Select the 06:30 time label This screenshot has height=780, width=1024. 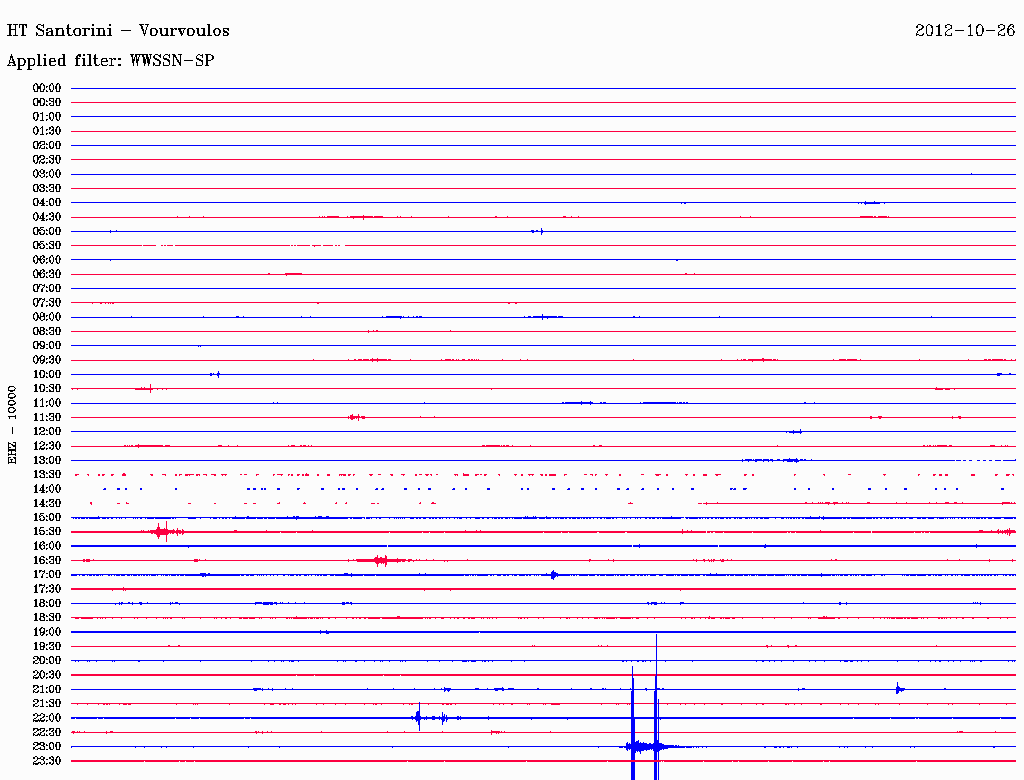[x=47, y=274]
